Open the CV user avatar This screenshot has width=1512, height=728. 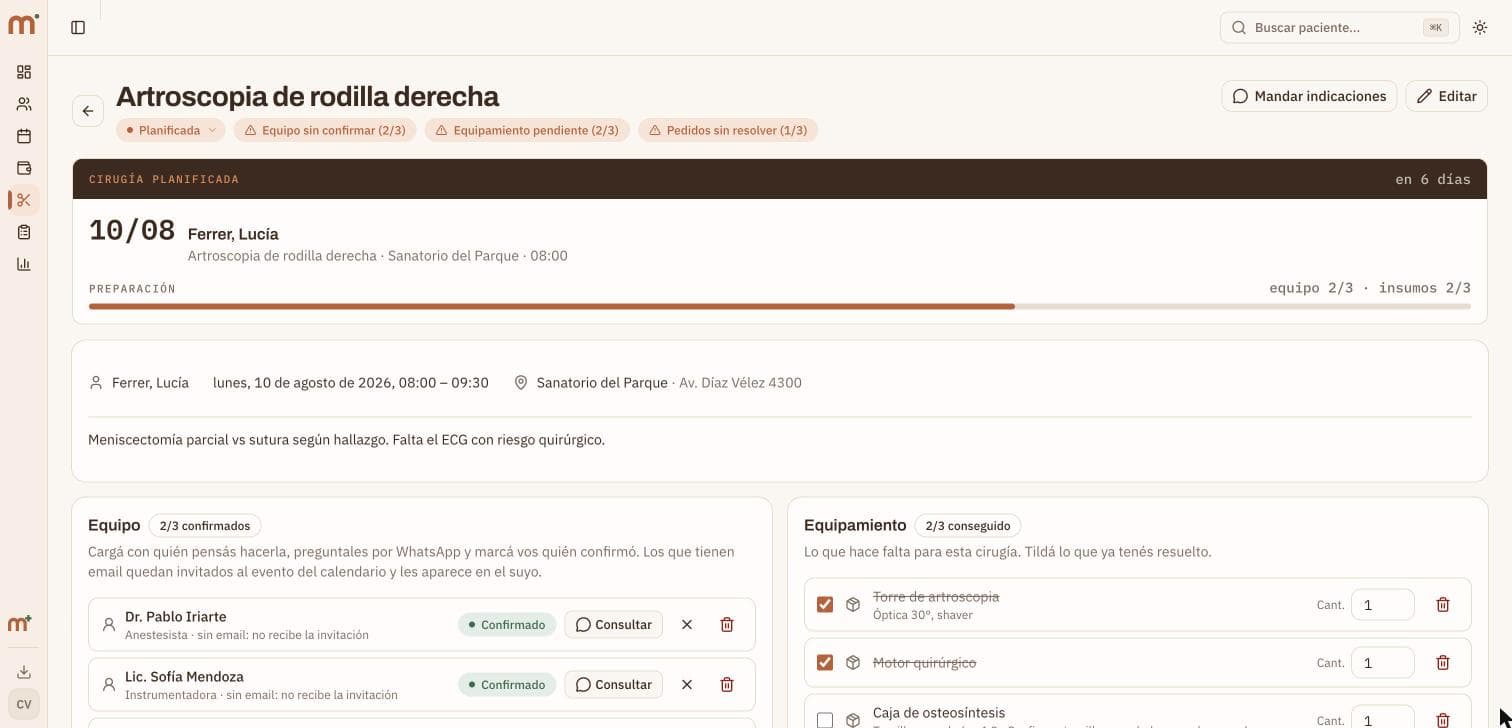(24, 704)
